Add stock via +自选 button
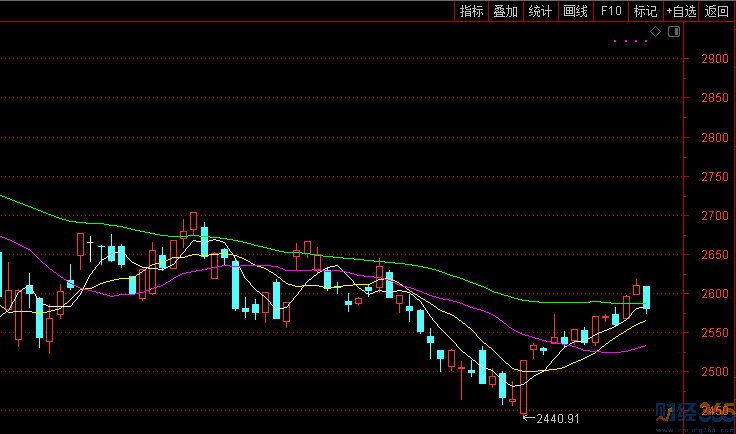 (681, 11)
